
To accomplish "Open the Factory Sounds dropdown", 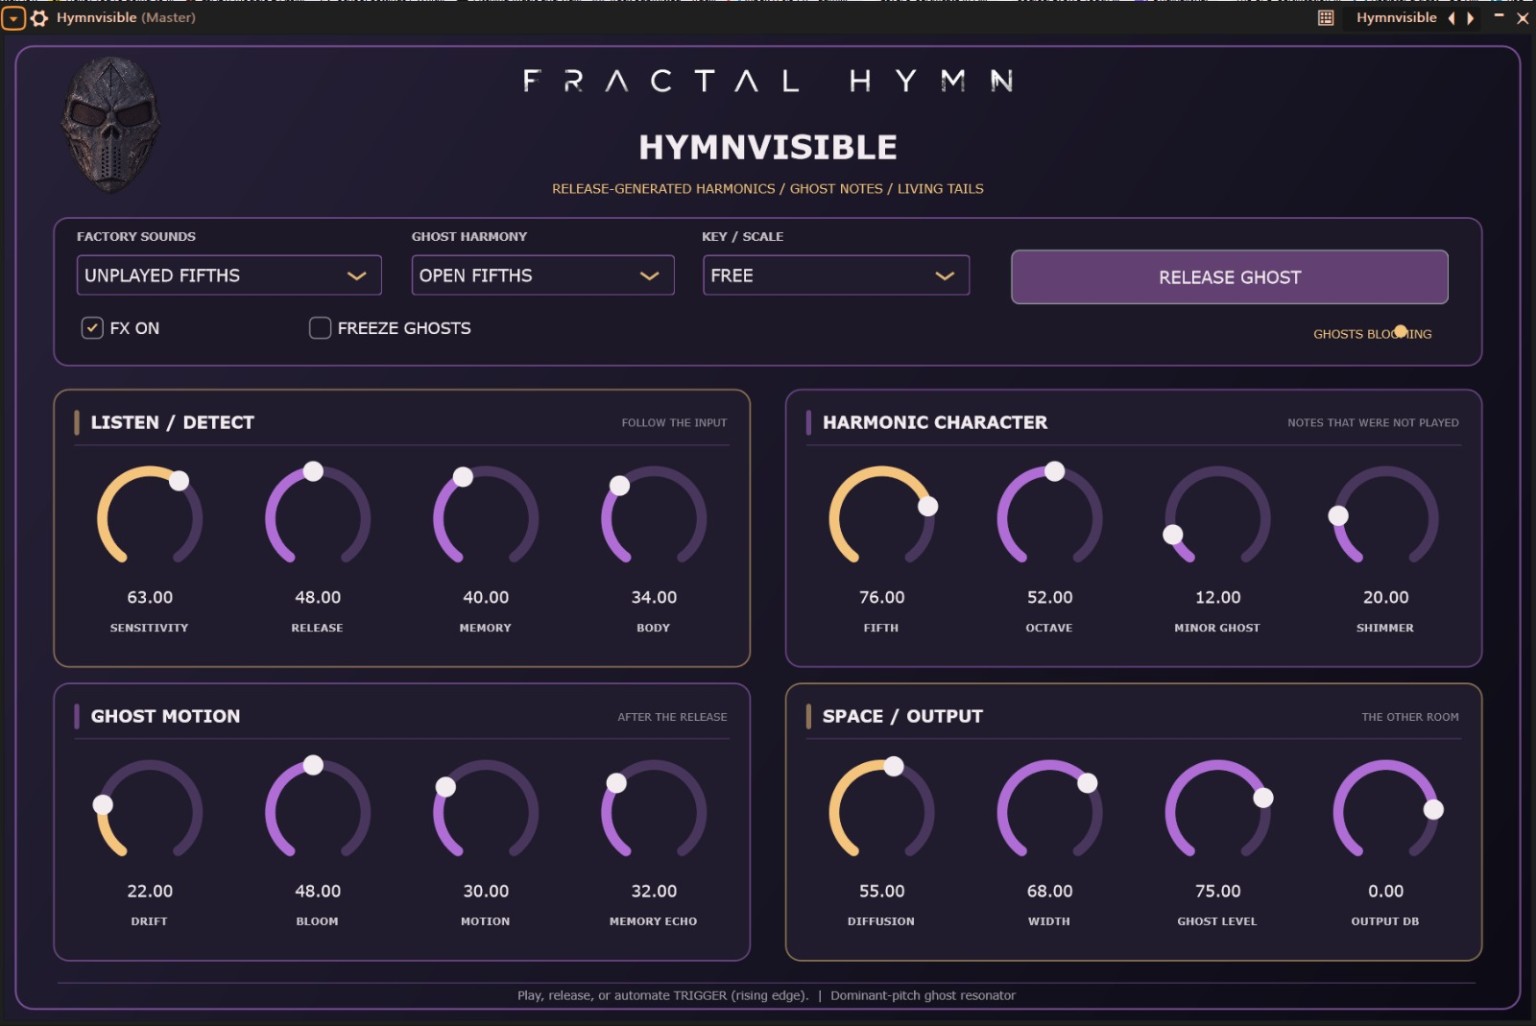I will [229, 275].
